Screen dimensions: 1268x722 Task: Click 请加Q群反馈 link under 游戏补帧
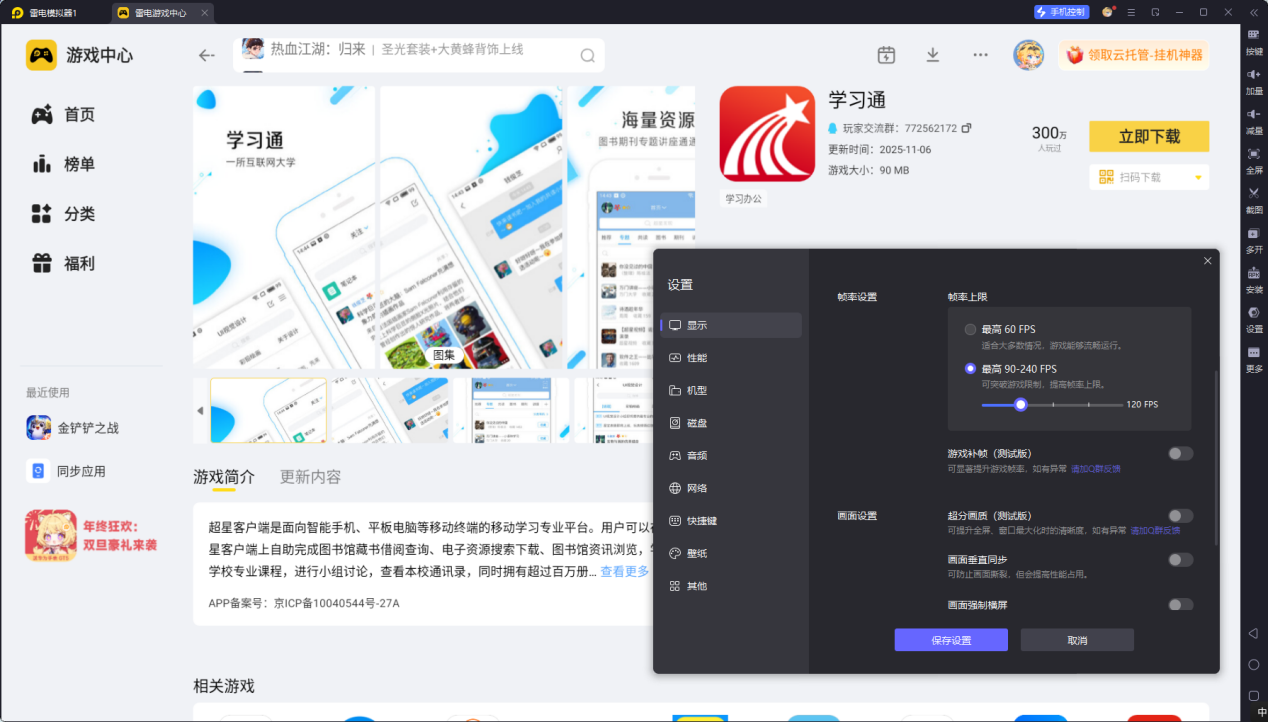pyautogui.click(x=1096, y=469)
